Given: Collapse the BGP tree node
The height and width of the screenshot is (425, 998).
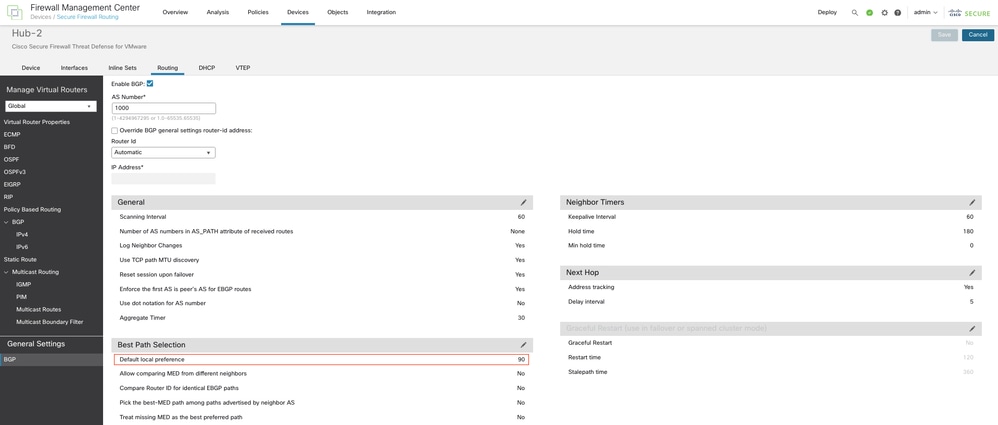Looking at the screenshot, I should pyautogui.click(x=6, y=222).
